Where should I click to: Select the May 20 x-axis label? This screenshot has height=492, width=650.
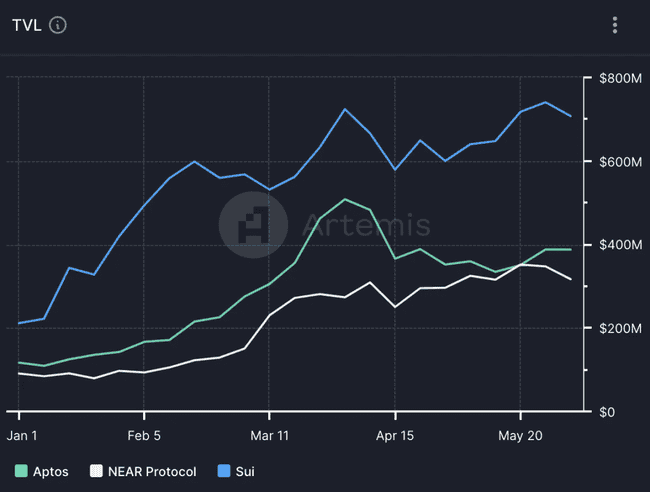click(520, 434)
